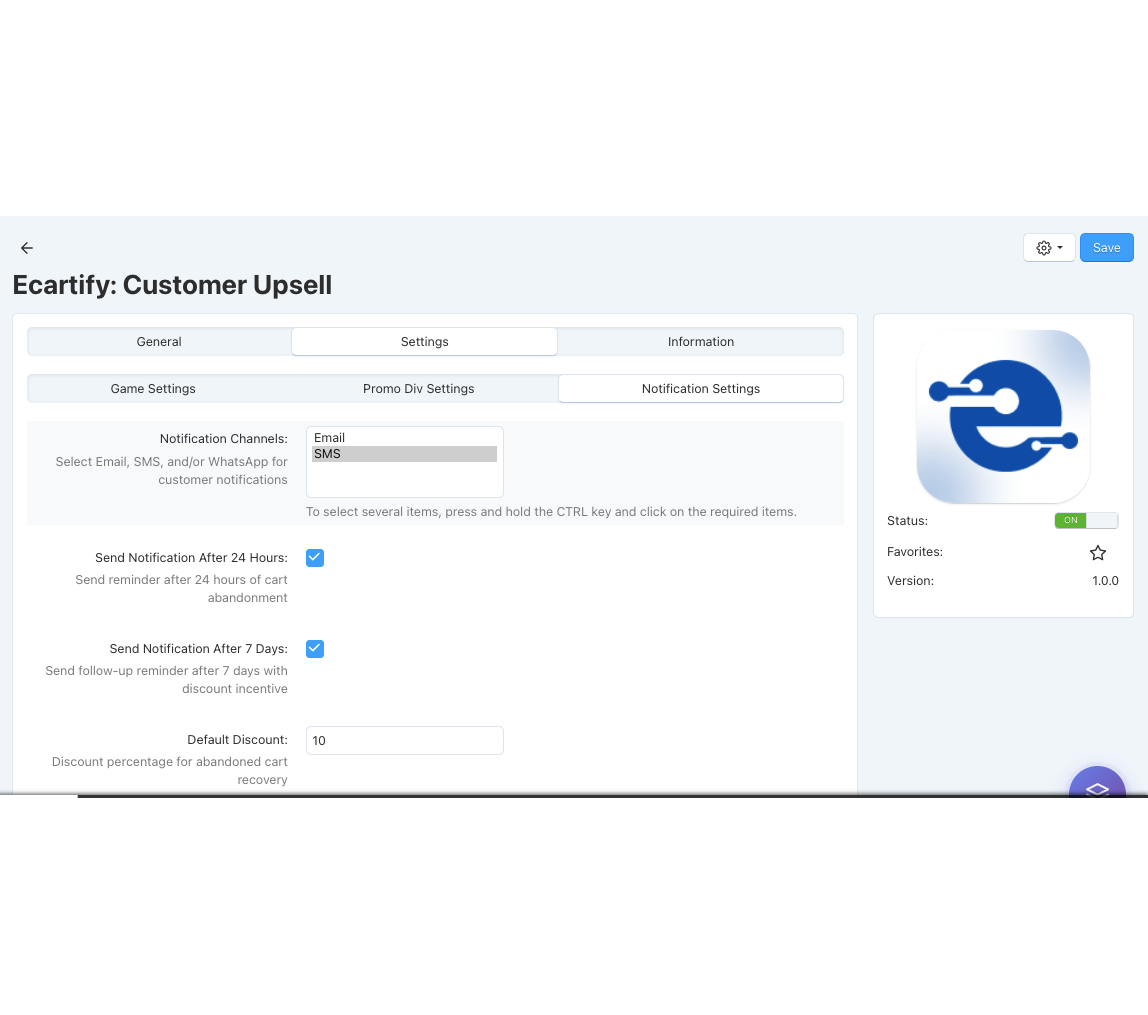Switch to the General tab
The width and height of the screenshot is (1148, 1015).
coord(159,342)
